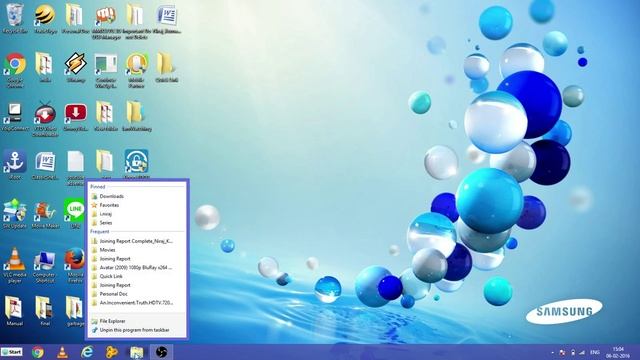The height and width of the screenshot is (360, 640).
Task: Click the network signal tray icon
Action: (x=582, y=352)
